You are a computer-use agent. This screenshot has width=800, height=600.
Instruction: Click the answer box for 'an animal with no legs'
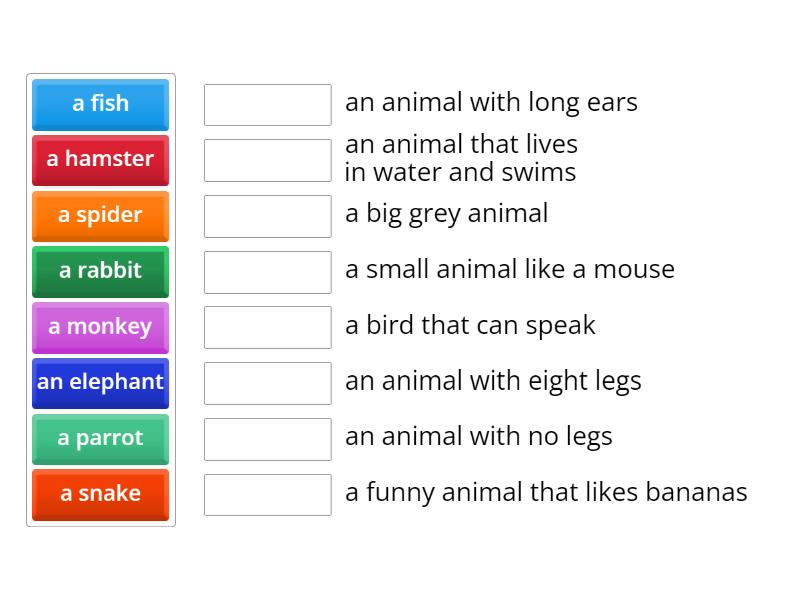[267, 439]
